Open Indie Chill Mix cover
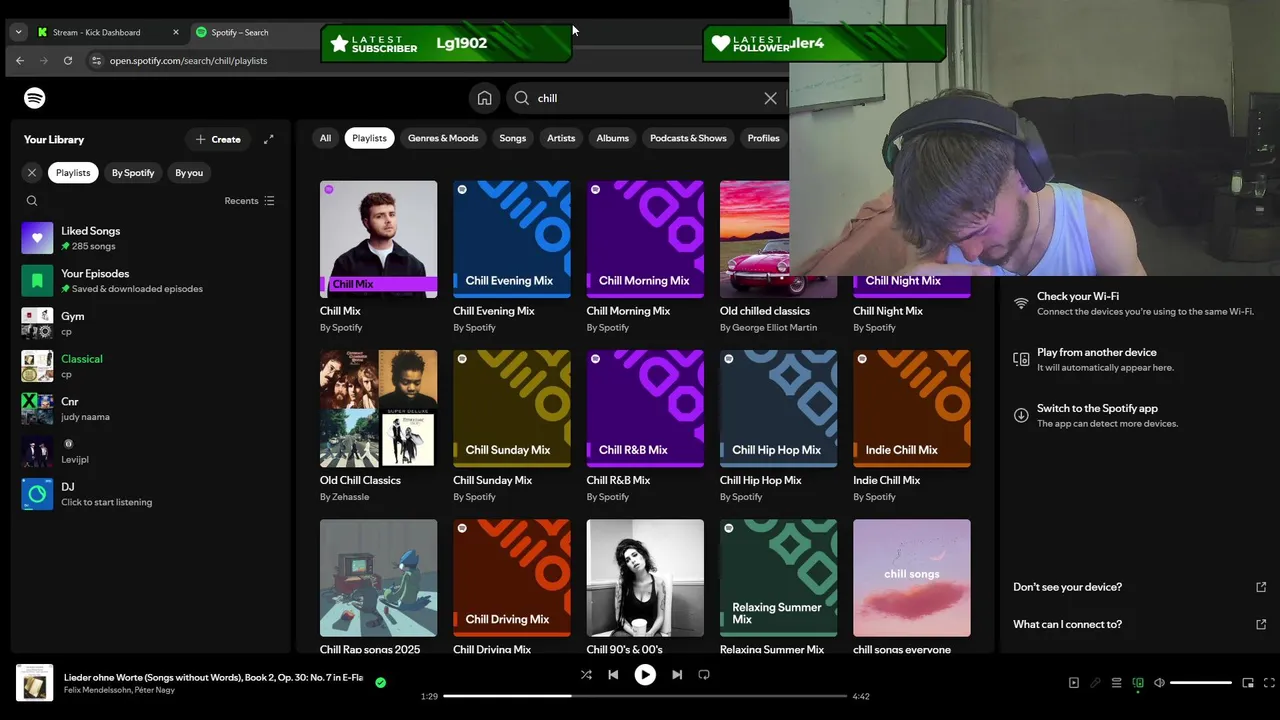Viewport: 1280px width, 720px height. click(912, 408)
